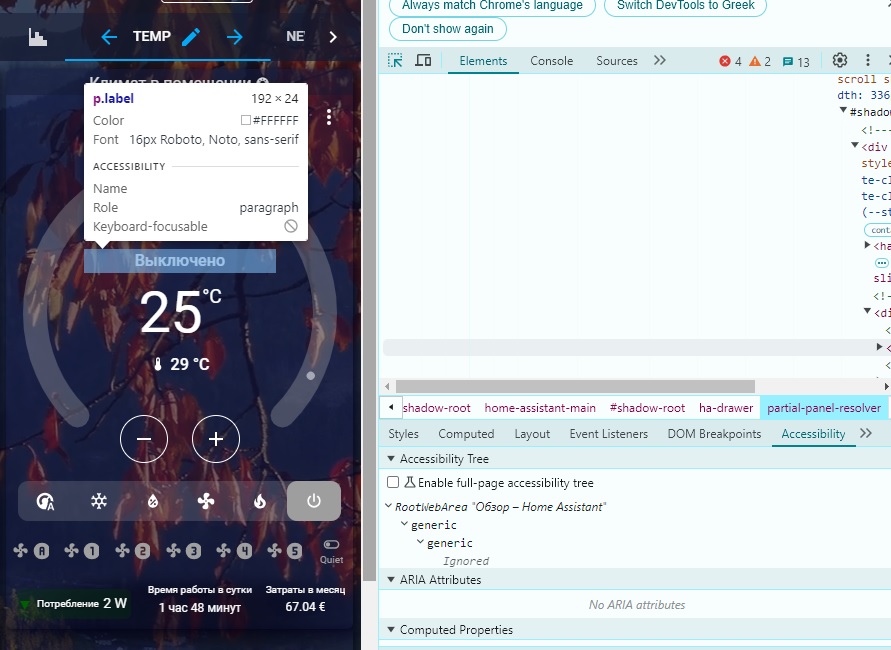Choose the fan-only mode icon
Image resolution: width=891 pixels, height=650 pixels.
(x=205, y=501)
